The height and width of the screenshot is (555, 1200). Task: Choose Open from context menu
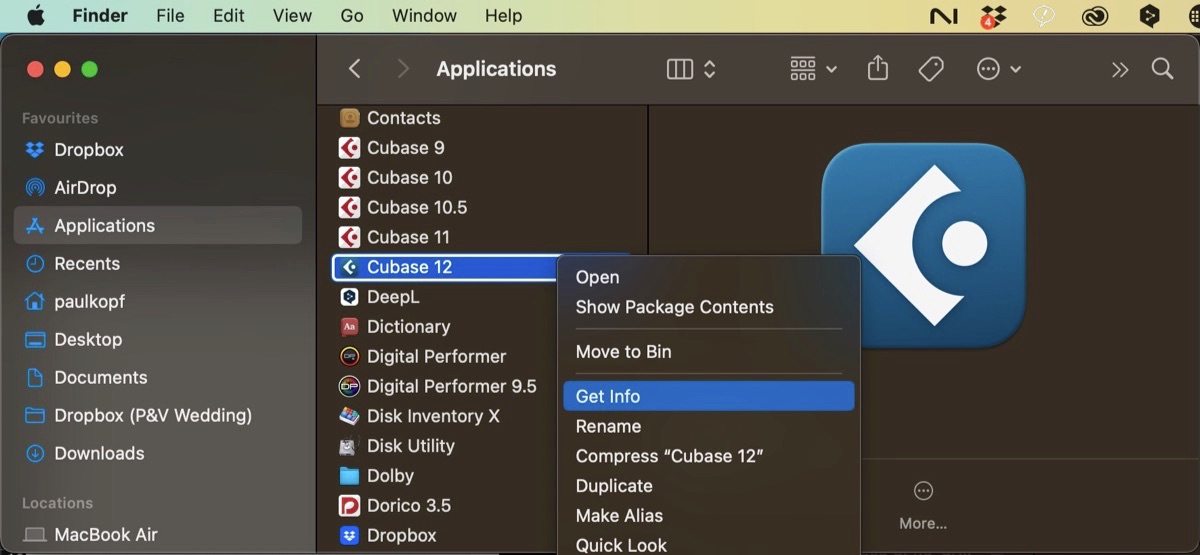[708, 277]
